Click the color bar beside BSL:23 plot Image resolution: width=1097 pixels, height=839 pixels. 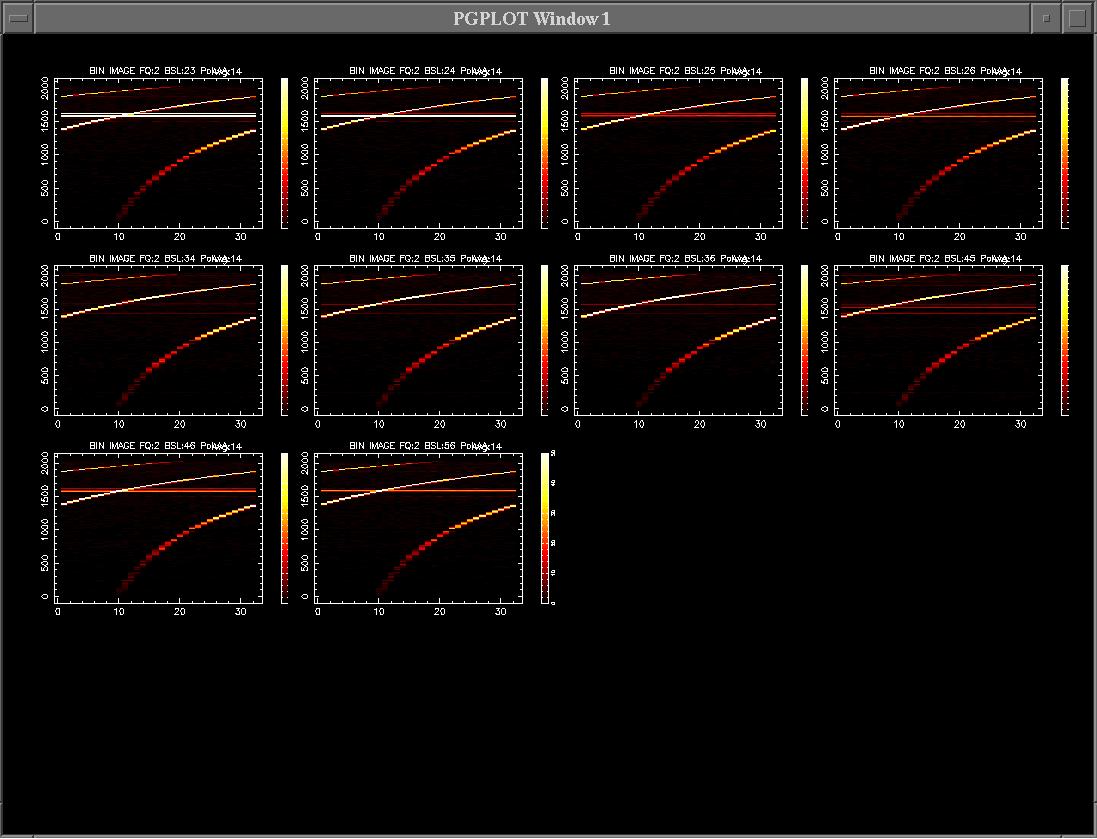click(285, 153)
